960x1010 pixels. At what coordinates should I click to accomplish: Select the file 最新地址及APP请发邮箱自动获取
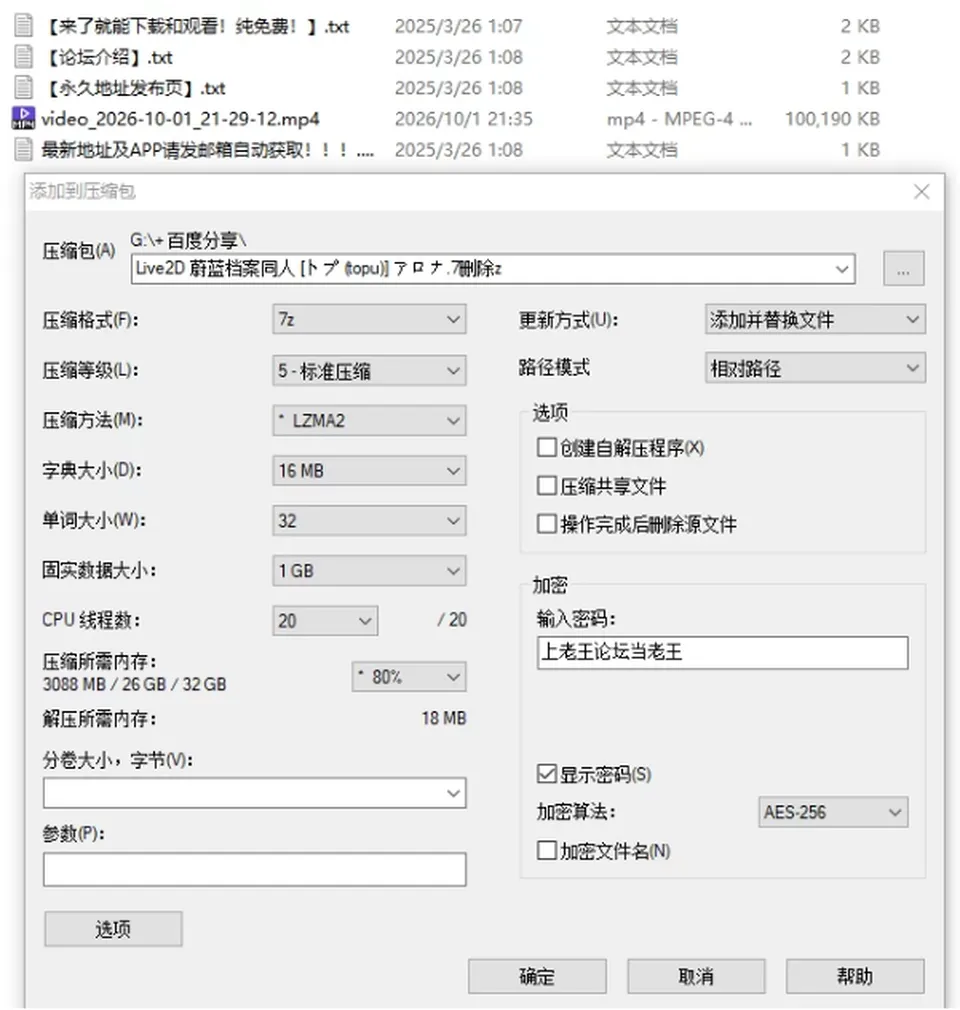(x=207, y=150)
